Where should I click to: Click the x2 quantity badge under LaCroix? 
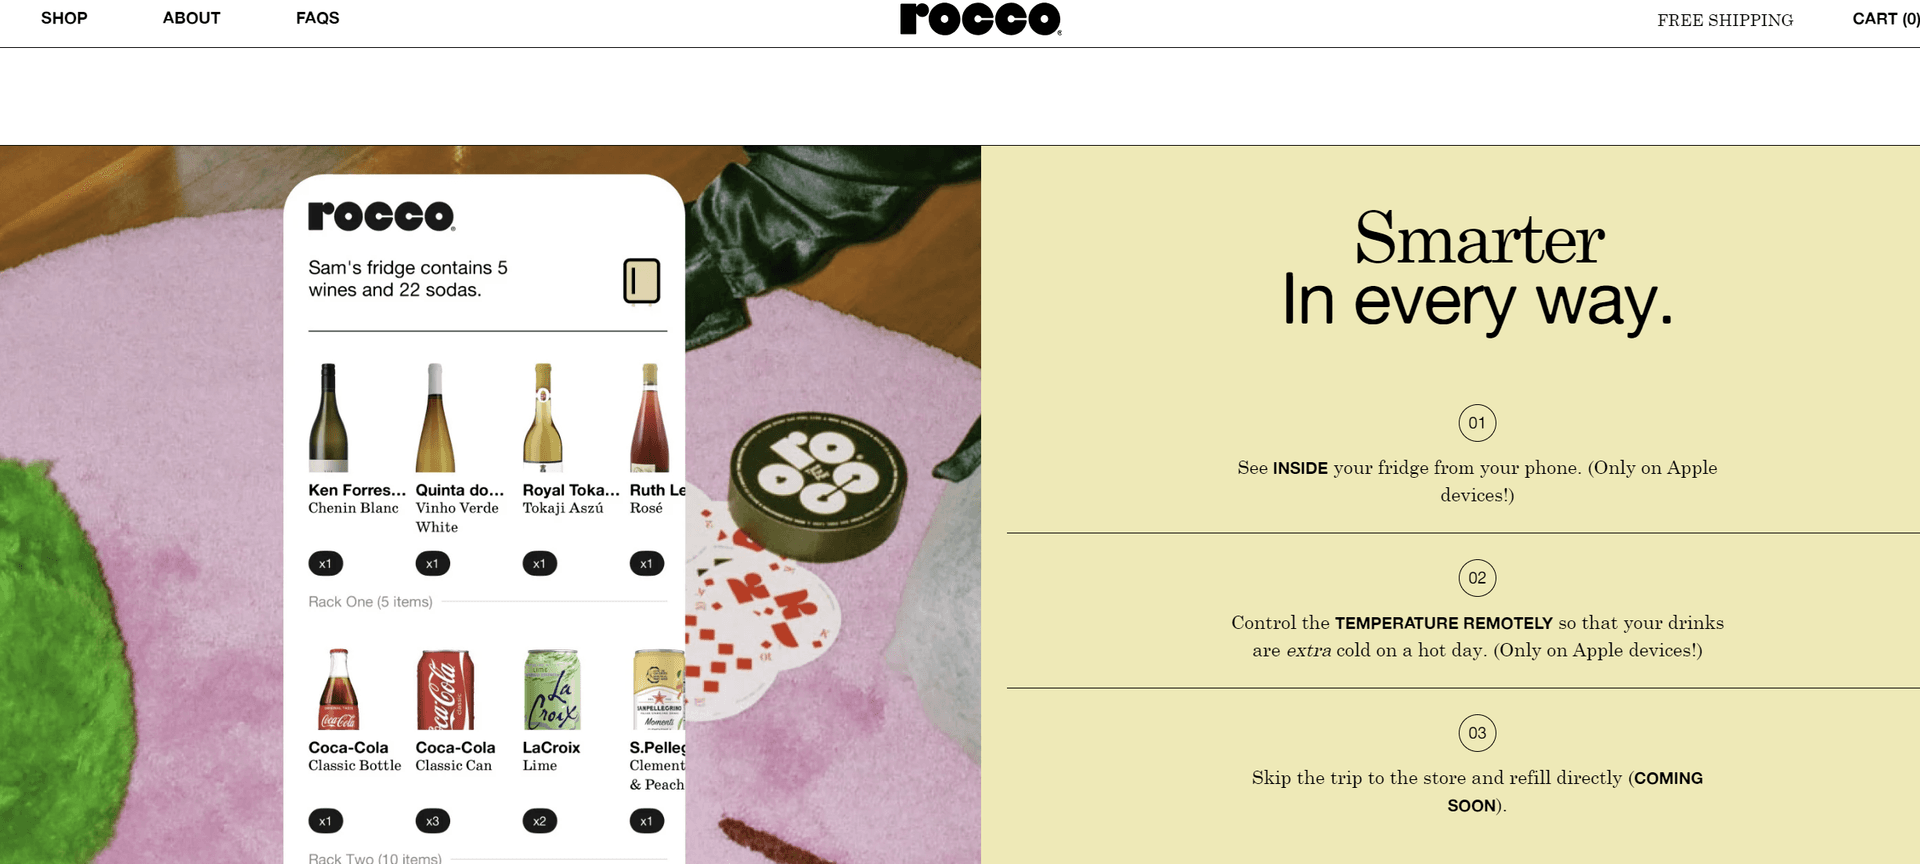[540, 821]
